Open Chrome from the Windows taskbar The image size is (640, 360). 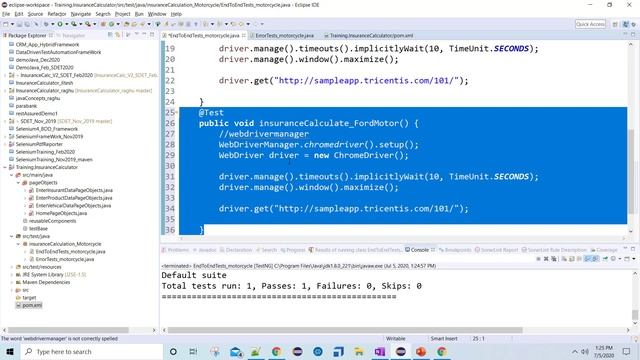click(277, 351)
